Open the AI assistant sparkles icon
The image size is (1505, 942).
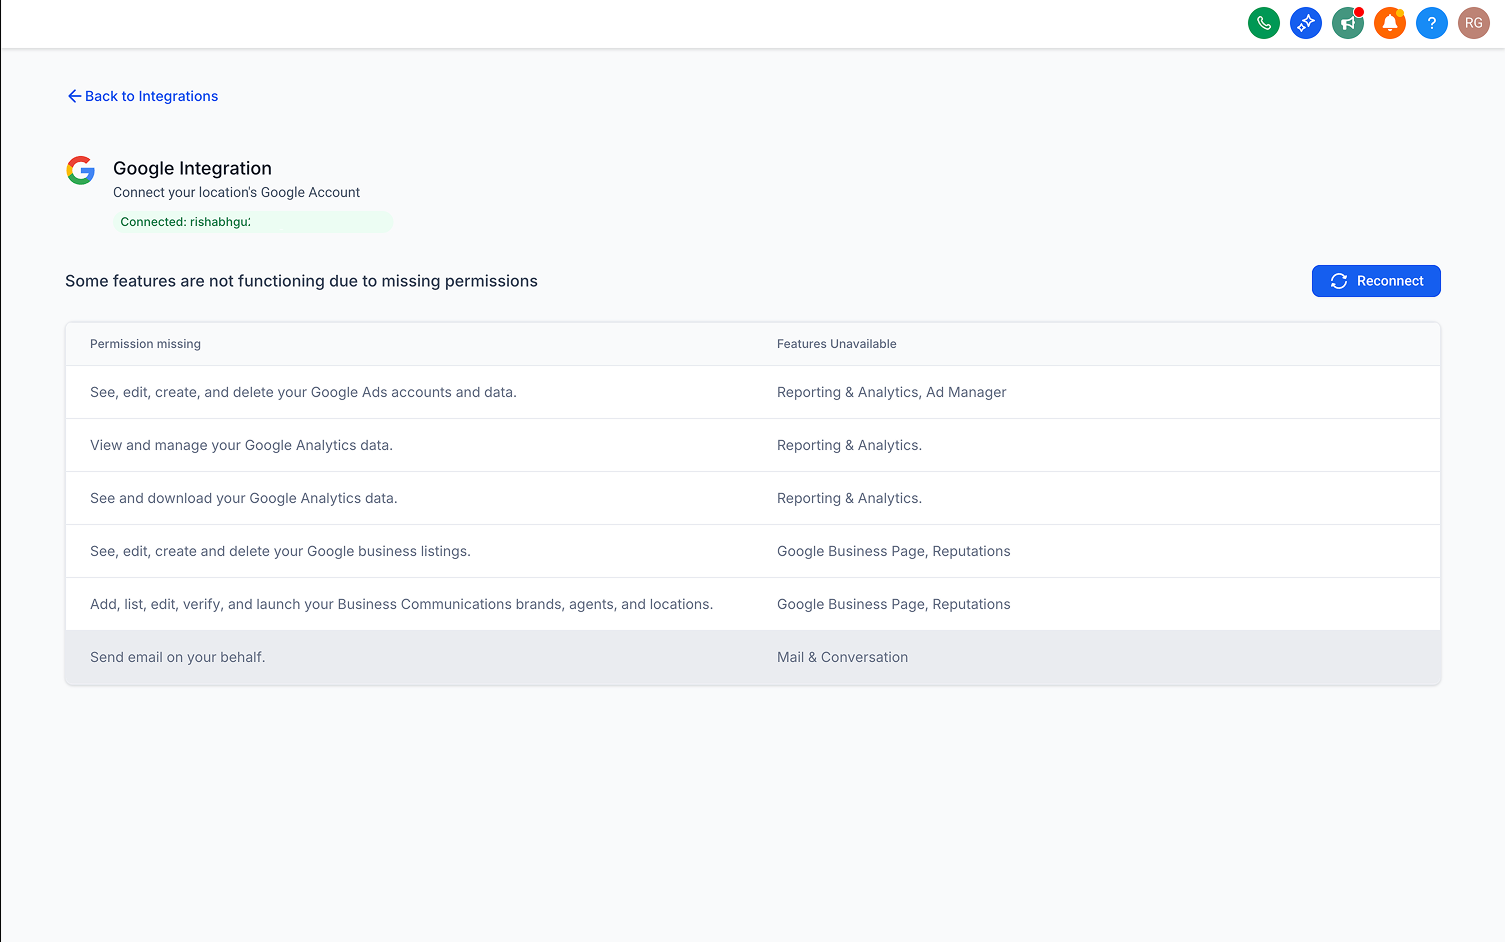click(1305, 22)
